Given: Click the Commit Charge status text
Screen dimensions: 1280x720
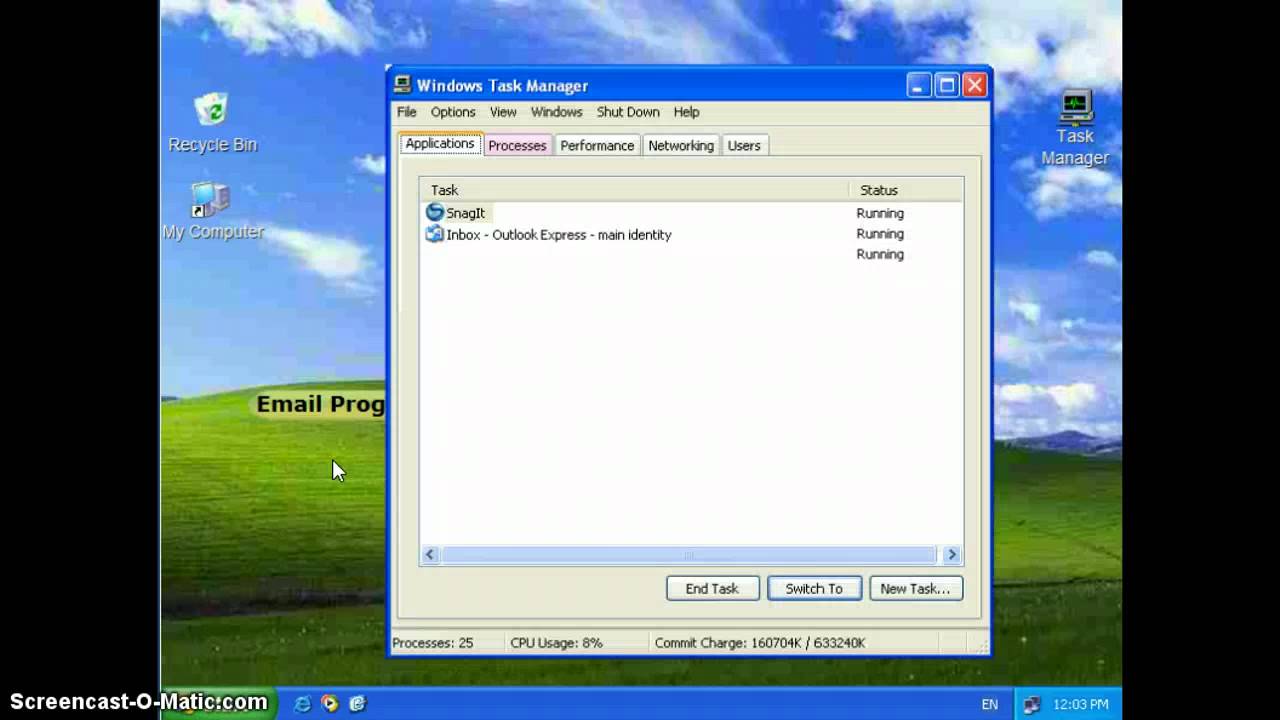Looking at the screenshot, I should 760,643.
